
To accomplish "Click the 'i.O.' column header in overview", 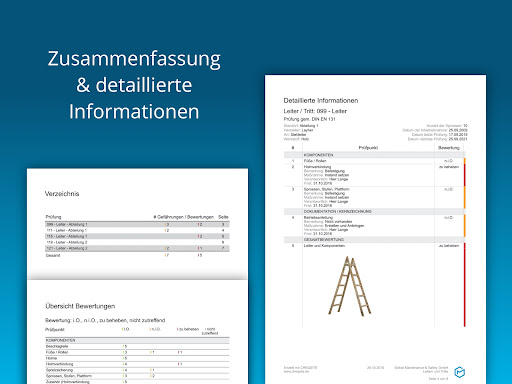I will coord(126,329).
